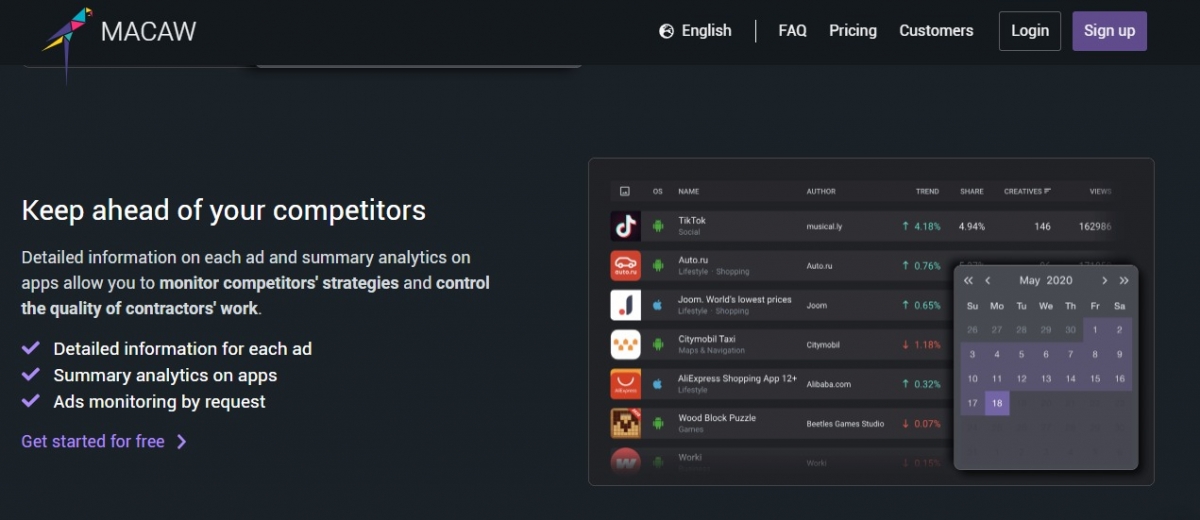This screenshot has height=520, width=1200.
Task: Jump back a year with double-left arrows
Action: pos(968,281)
